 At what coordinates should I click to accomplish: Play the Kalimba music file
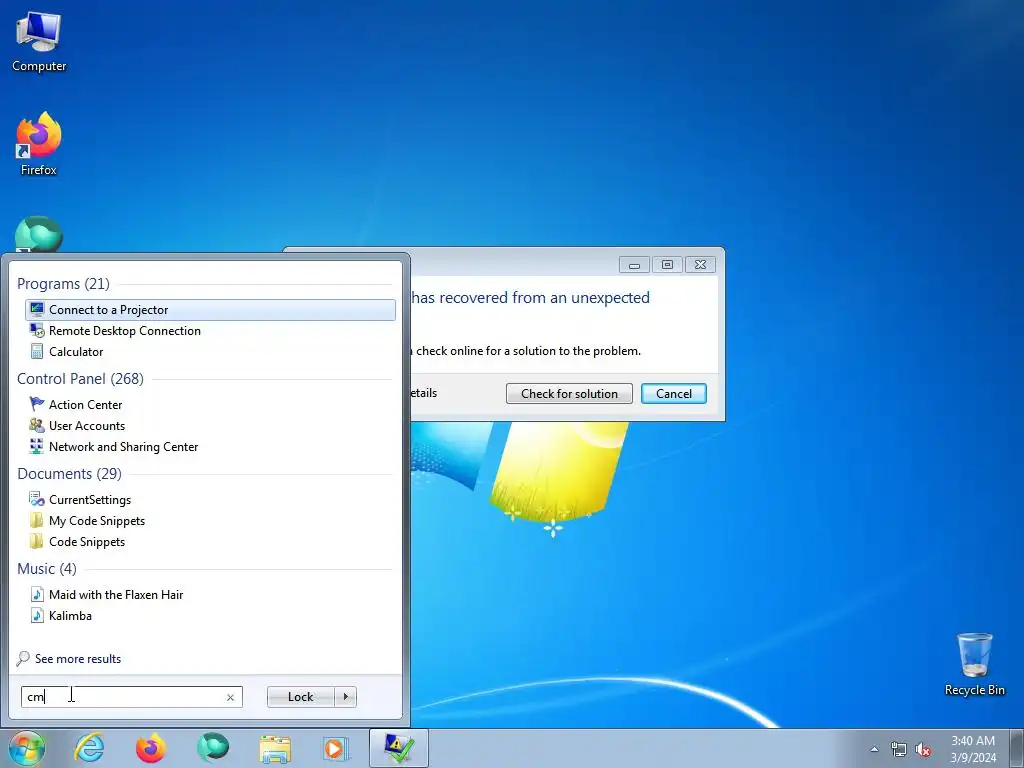click(70, 615)
